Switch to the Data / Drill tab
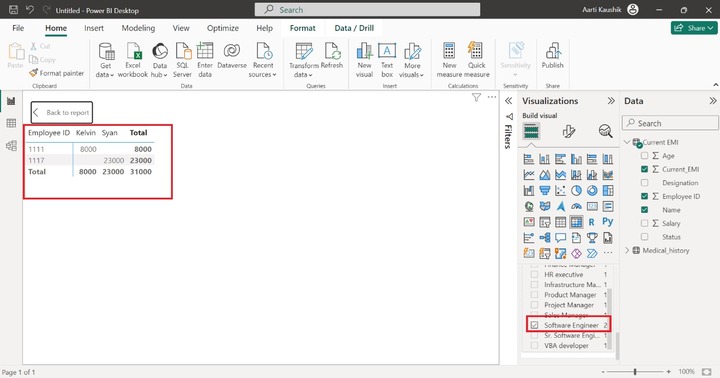The height and width of the screenshot is (378, 720). pos(354,28)
